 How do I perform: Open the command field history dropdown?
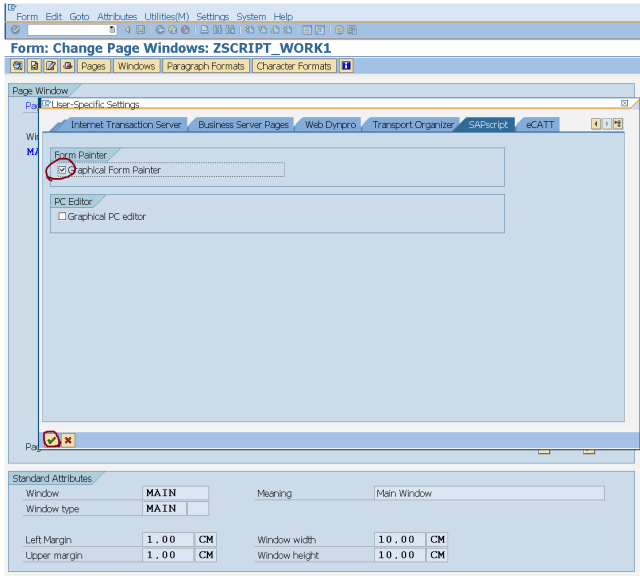coord(112,29)
